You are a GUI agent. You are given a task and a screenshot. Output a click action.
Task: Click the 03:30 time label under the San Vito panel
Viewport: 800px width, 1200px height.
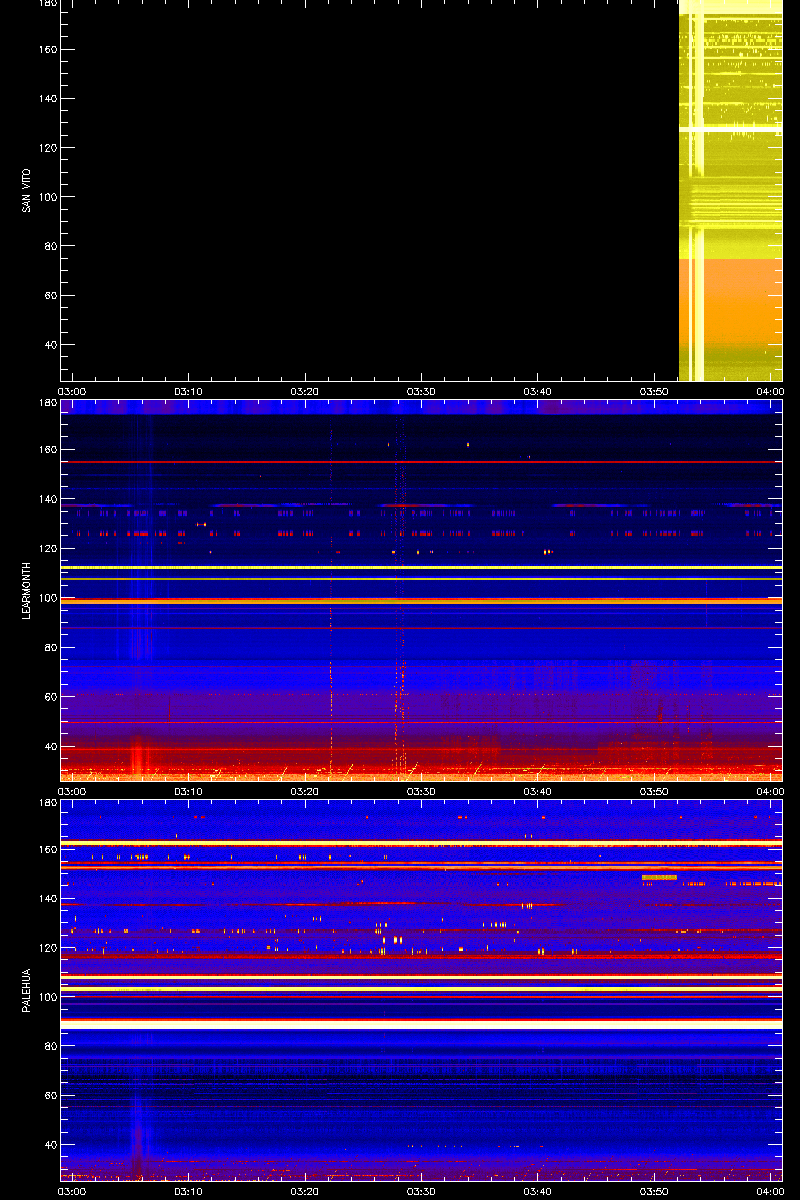(421, 391)
